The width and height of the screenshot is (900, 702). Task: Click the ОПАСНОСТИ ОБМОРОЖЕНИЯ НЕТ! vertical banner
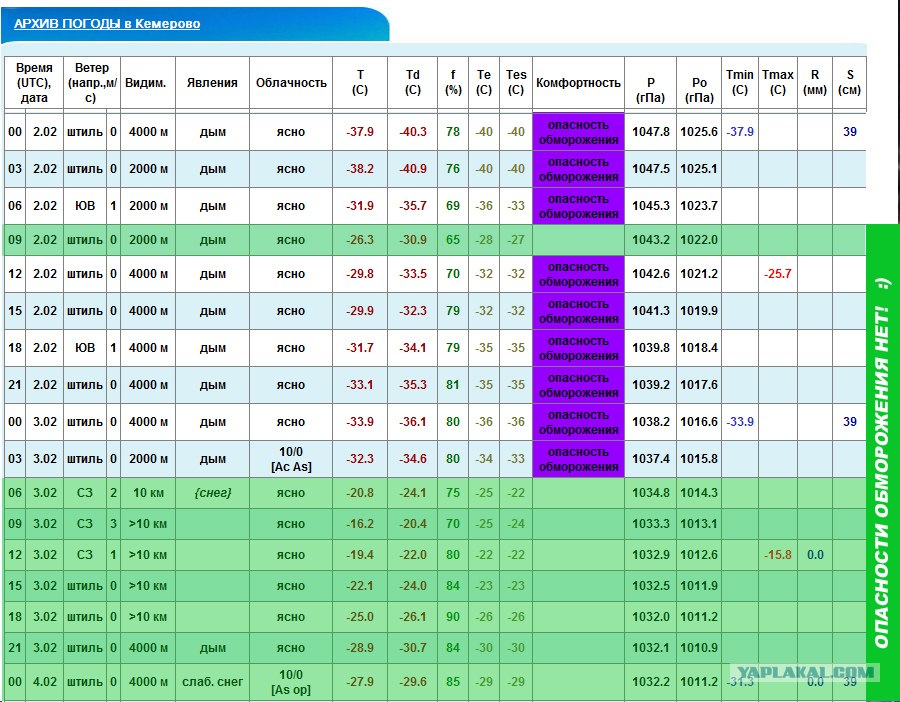point(883,462)
